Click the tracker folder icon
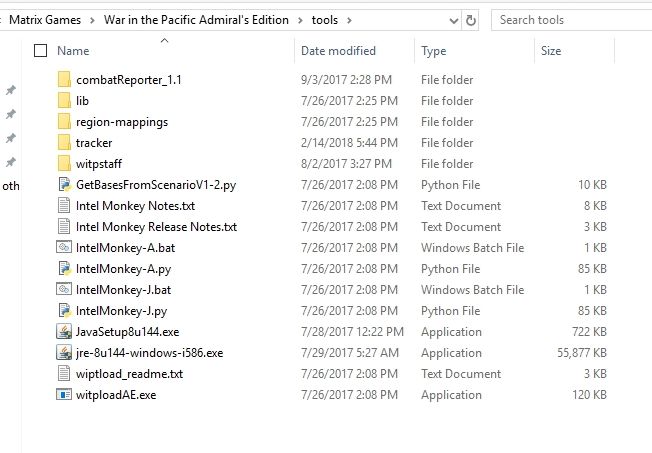 tap(64, 143)
